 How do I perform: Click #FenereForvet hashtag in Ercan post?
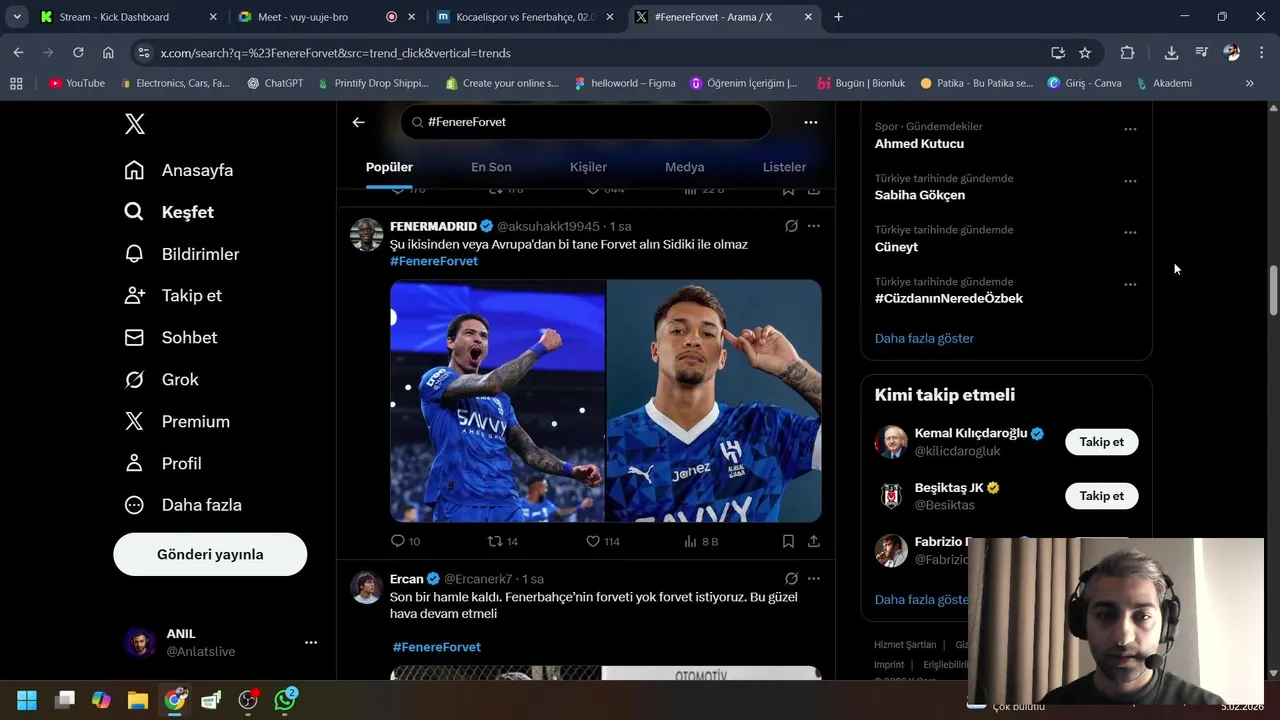pyautogui.click(x=436, y=647)
